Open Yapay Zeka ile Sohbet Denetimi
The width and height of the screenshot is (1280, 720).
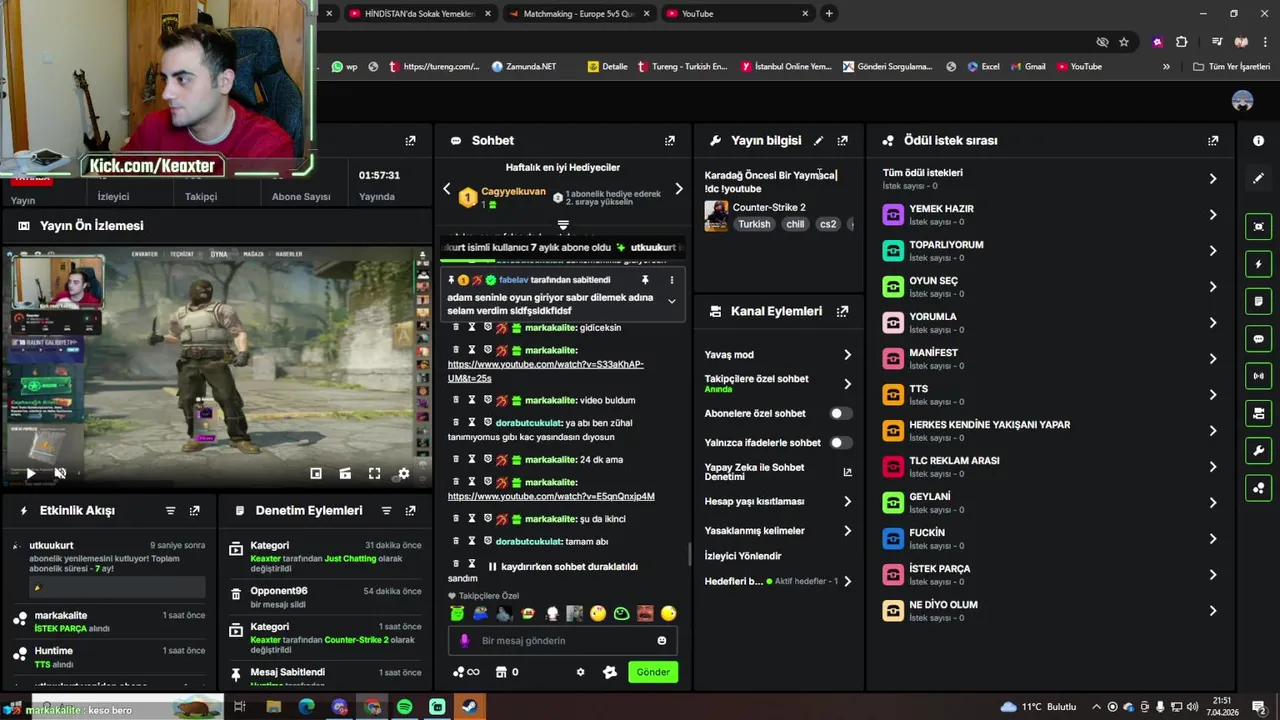tap(778, 472)
